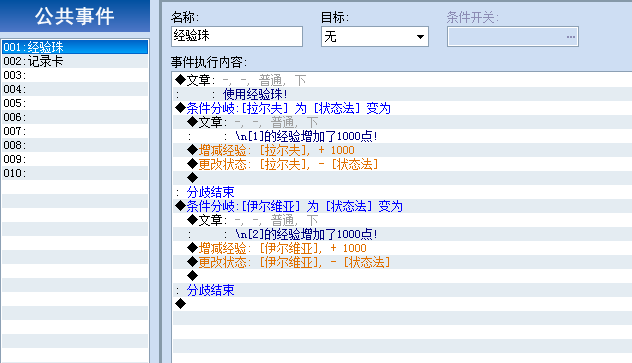The height and width of the screenshot is (363, 632).
Task: Open the 目标 dropdown showing 无
Action: pos(374,37)
